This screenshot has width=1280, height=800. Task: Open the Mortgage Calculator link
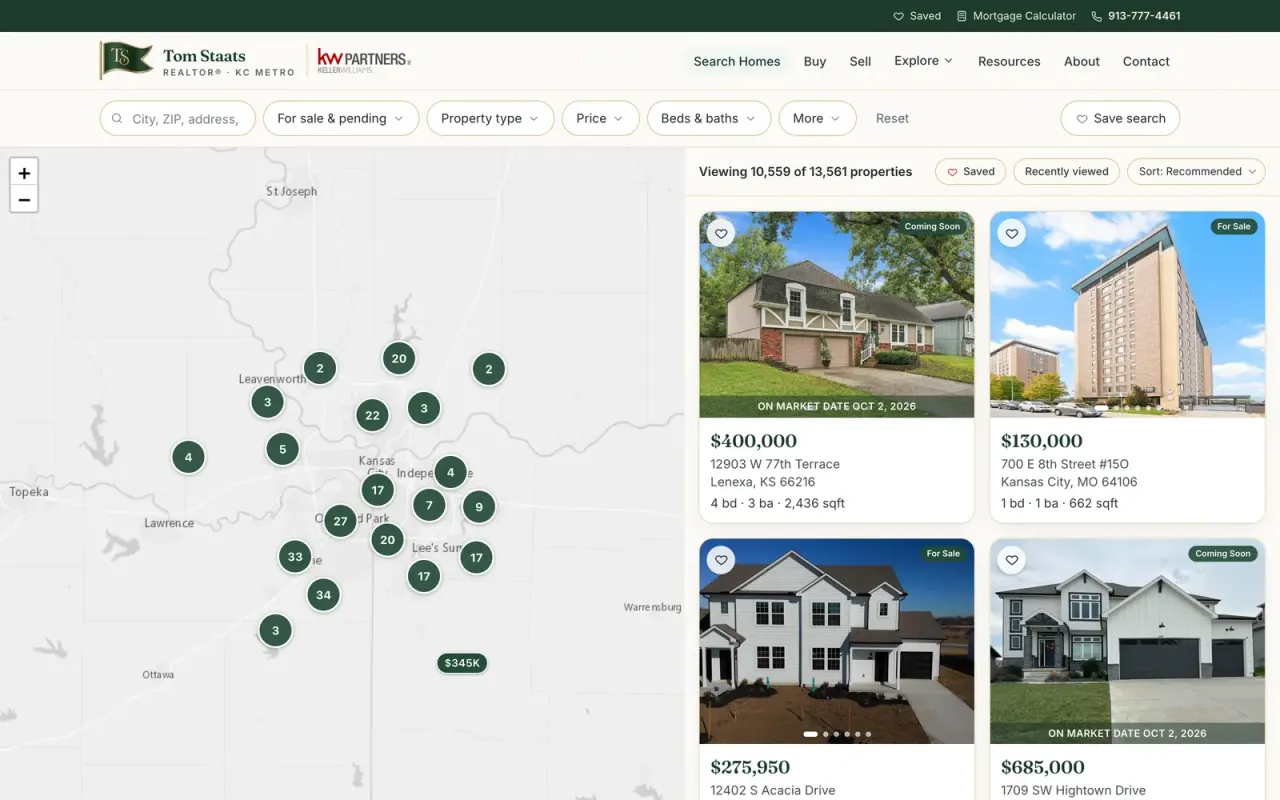pyautogui.click(x=1016, y=16)
